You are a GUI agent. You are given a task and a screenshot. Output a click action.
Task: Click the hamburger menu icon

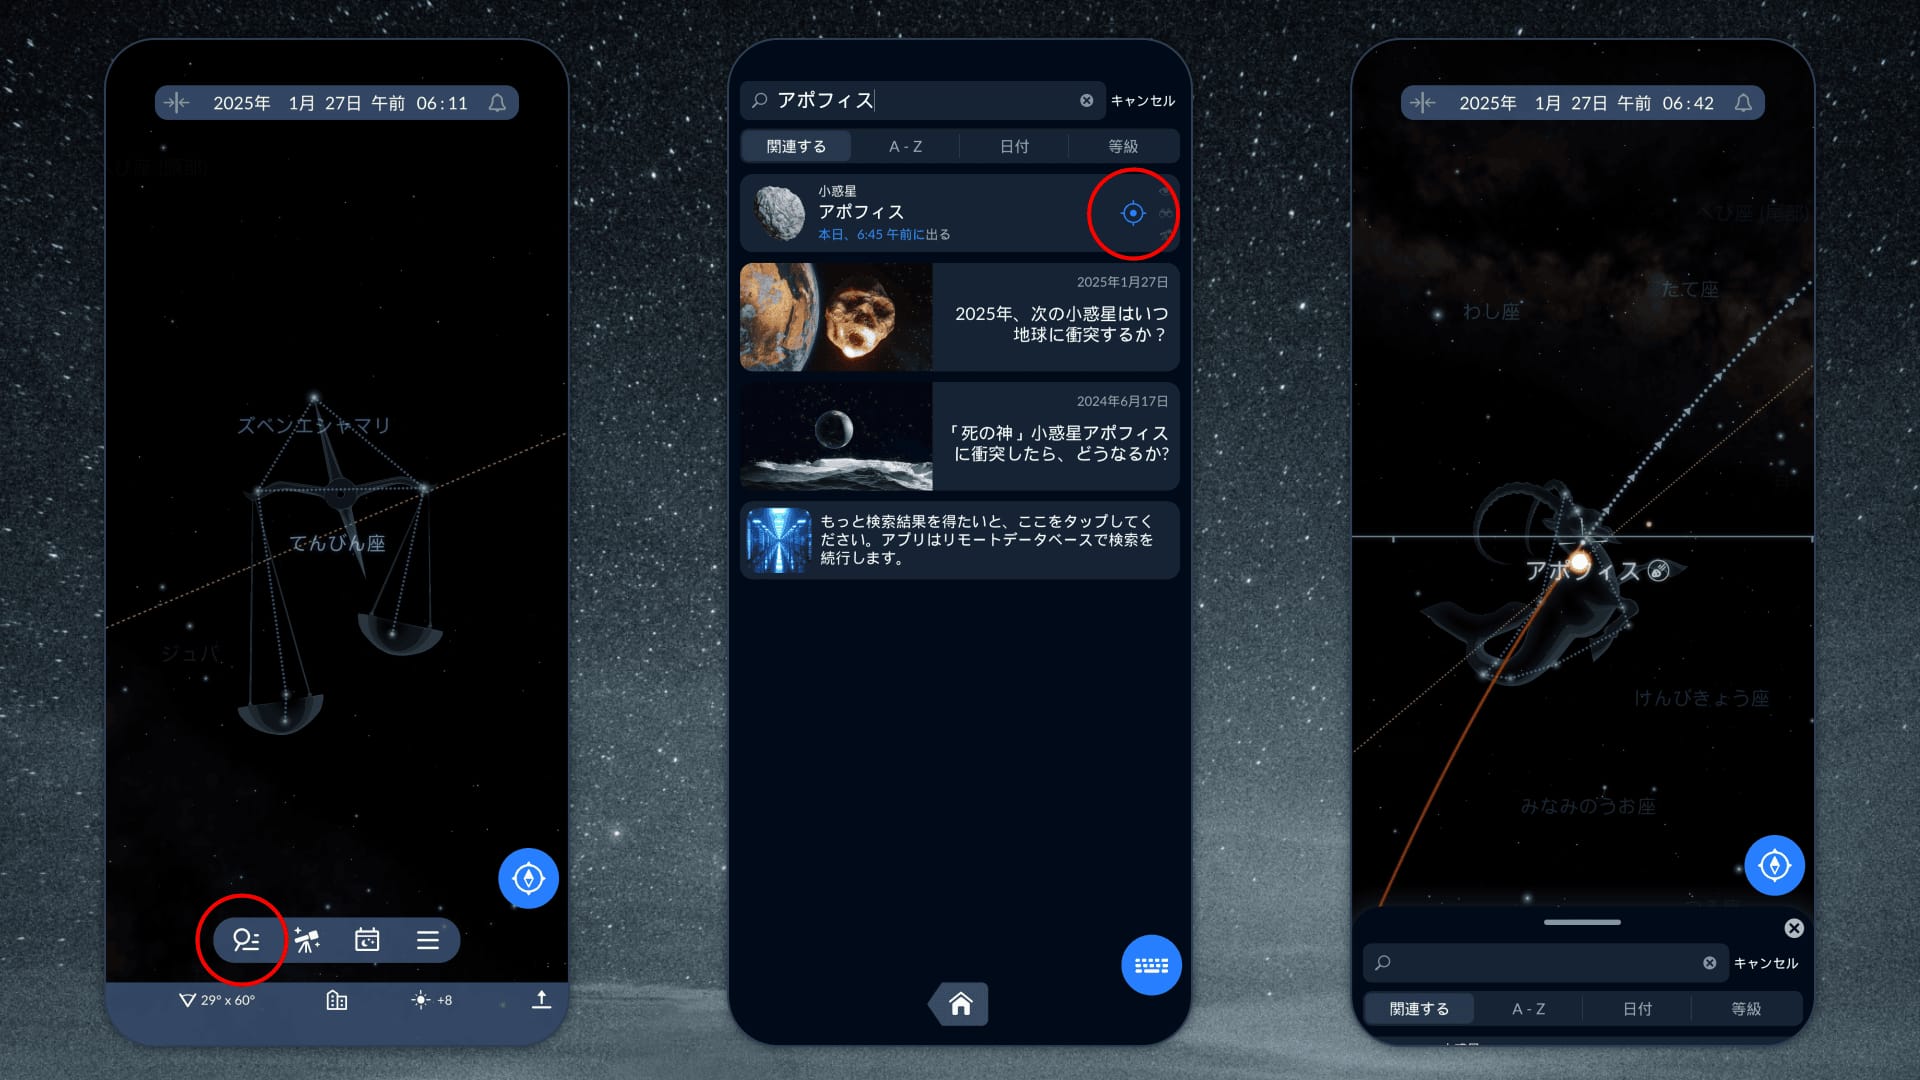(x=429, y=939)
